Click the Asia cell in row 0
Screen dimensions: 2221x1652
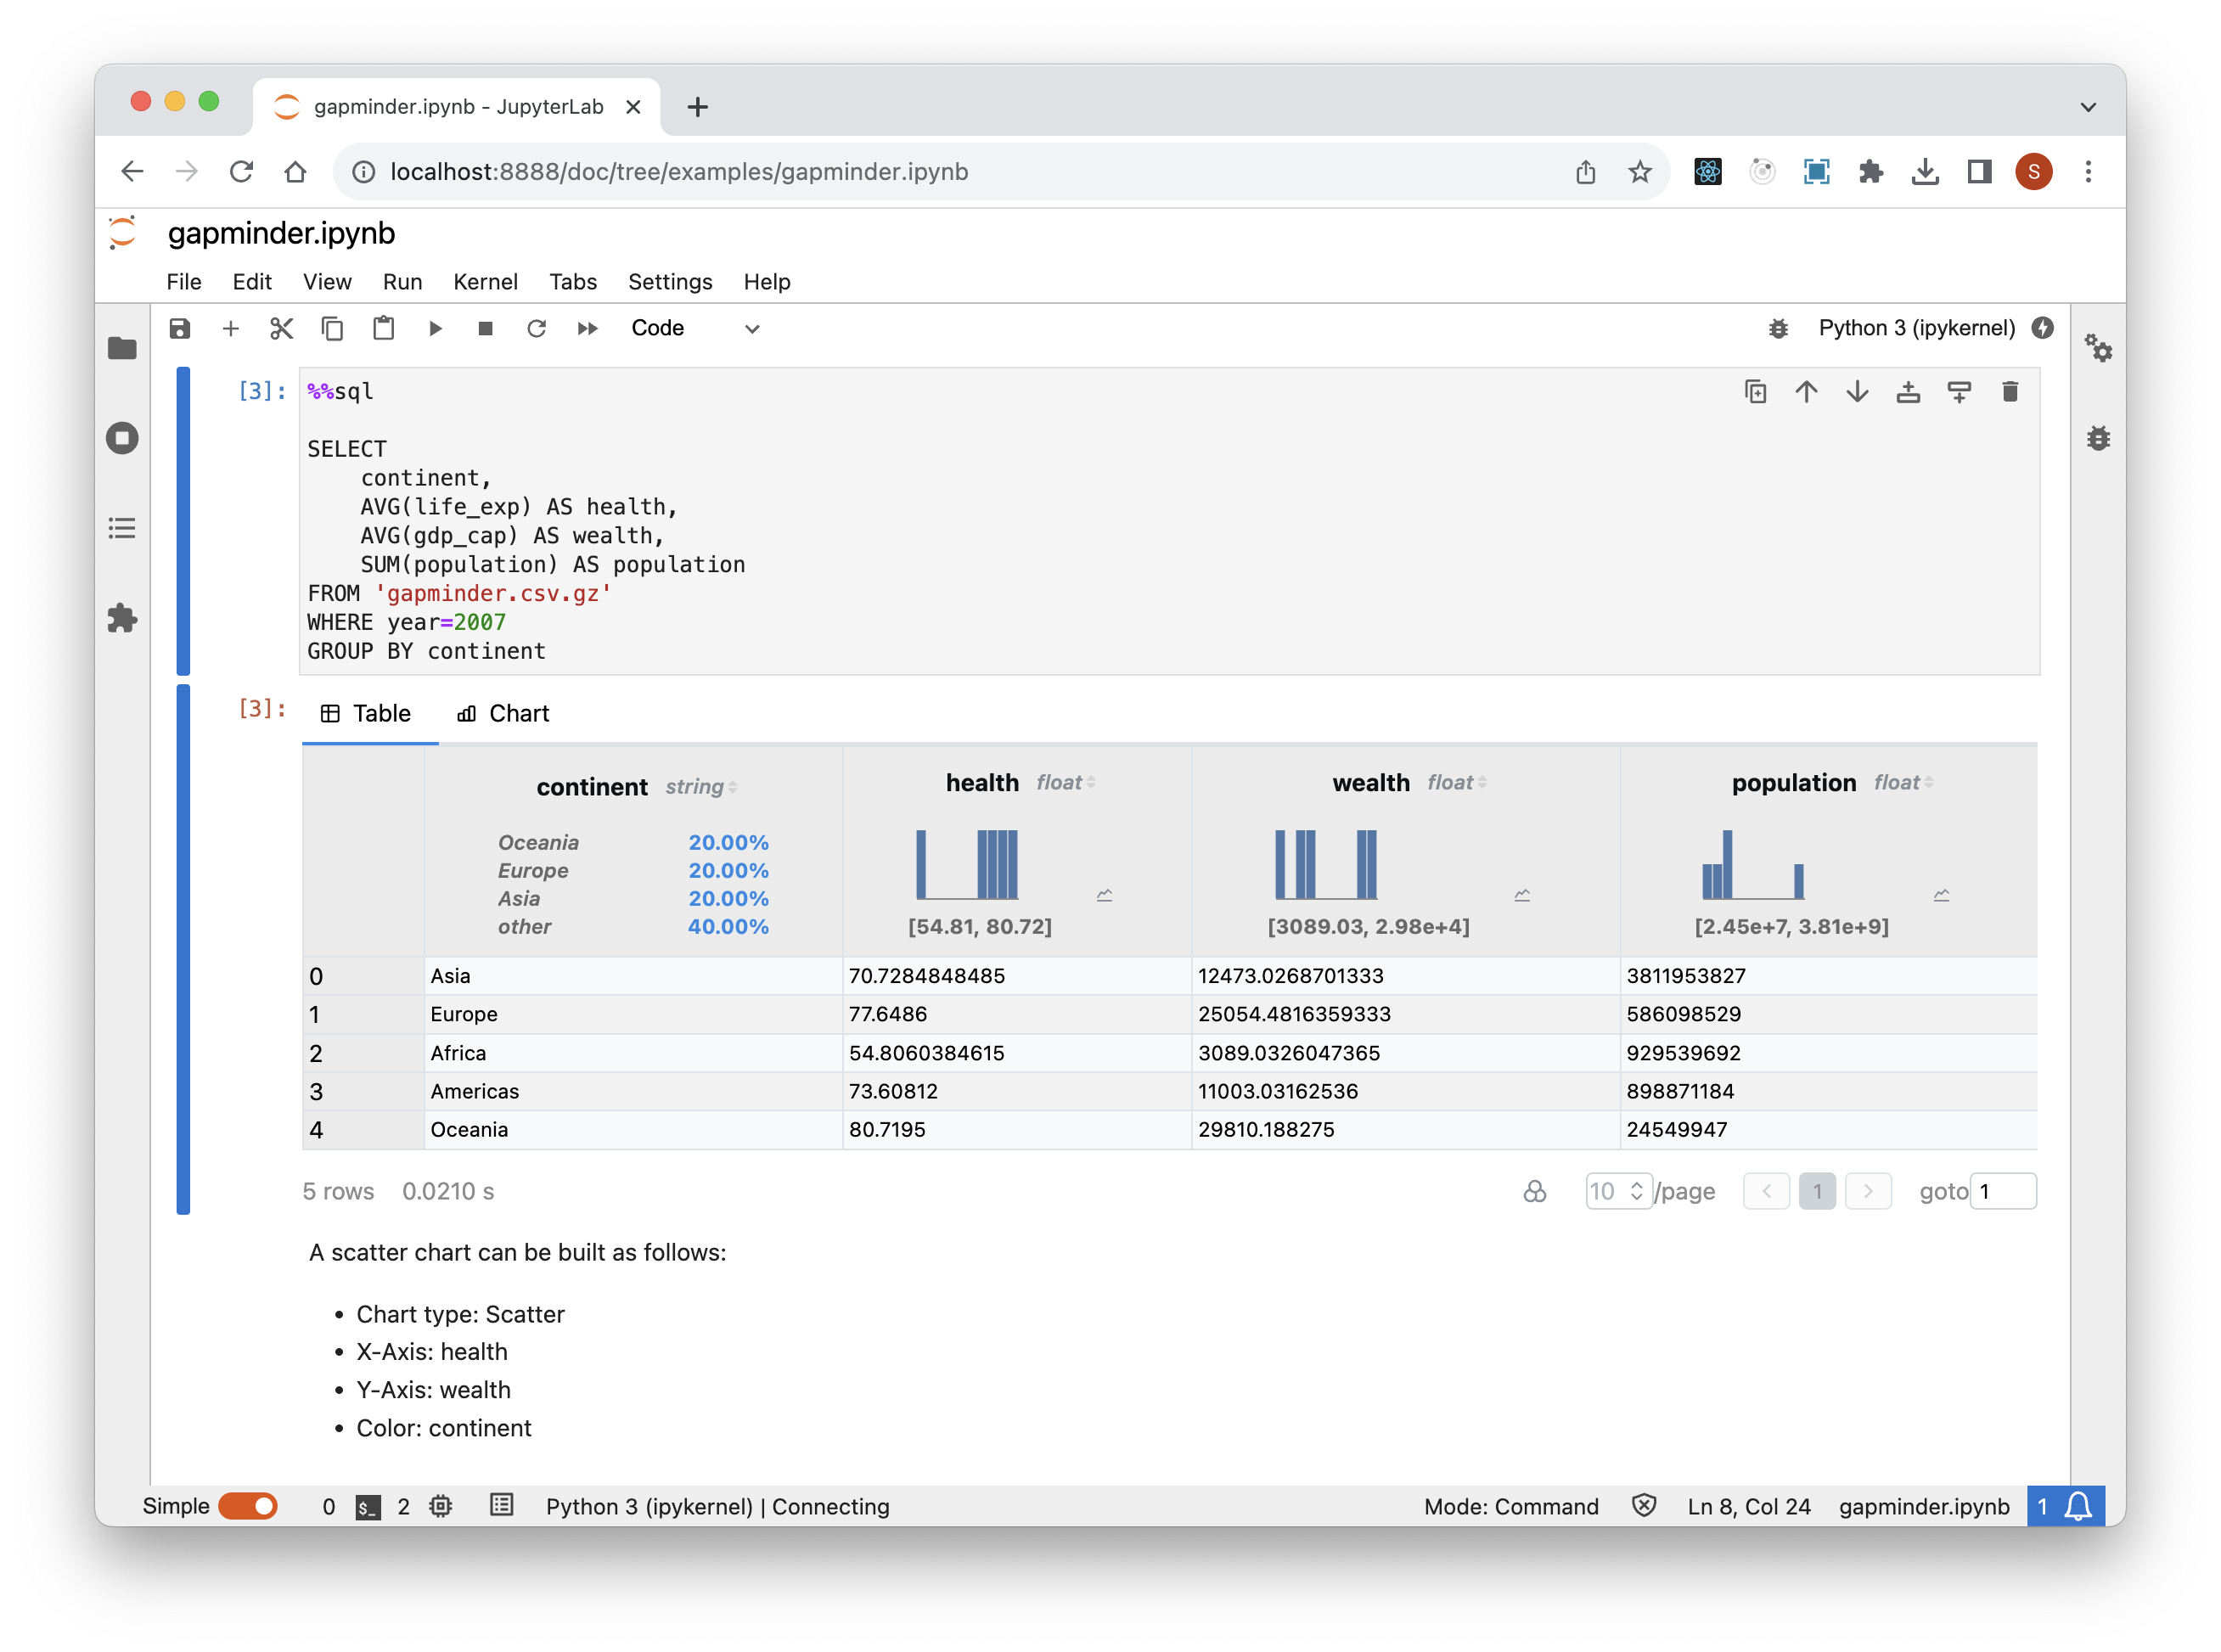click(x=633, y=976)
